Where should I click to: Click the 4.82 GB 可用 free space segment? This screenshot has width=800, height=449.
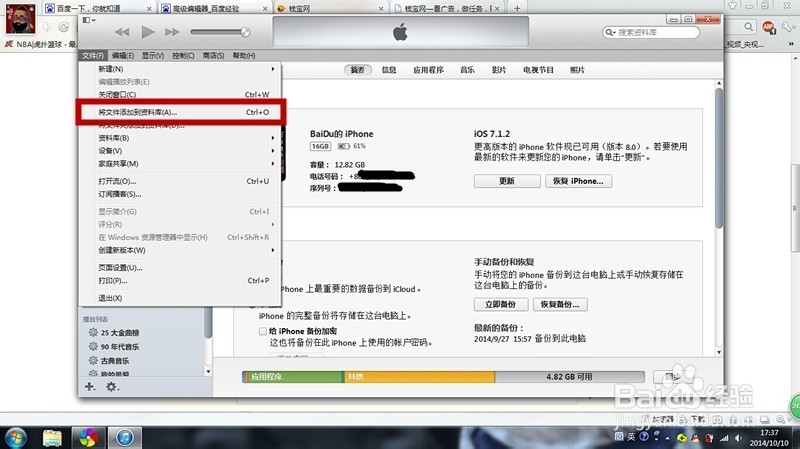pos(569,377)
